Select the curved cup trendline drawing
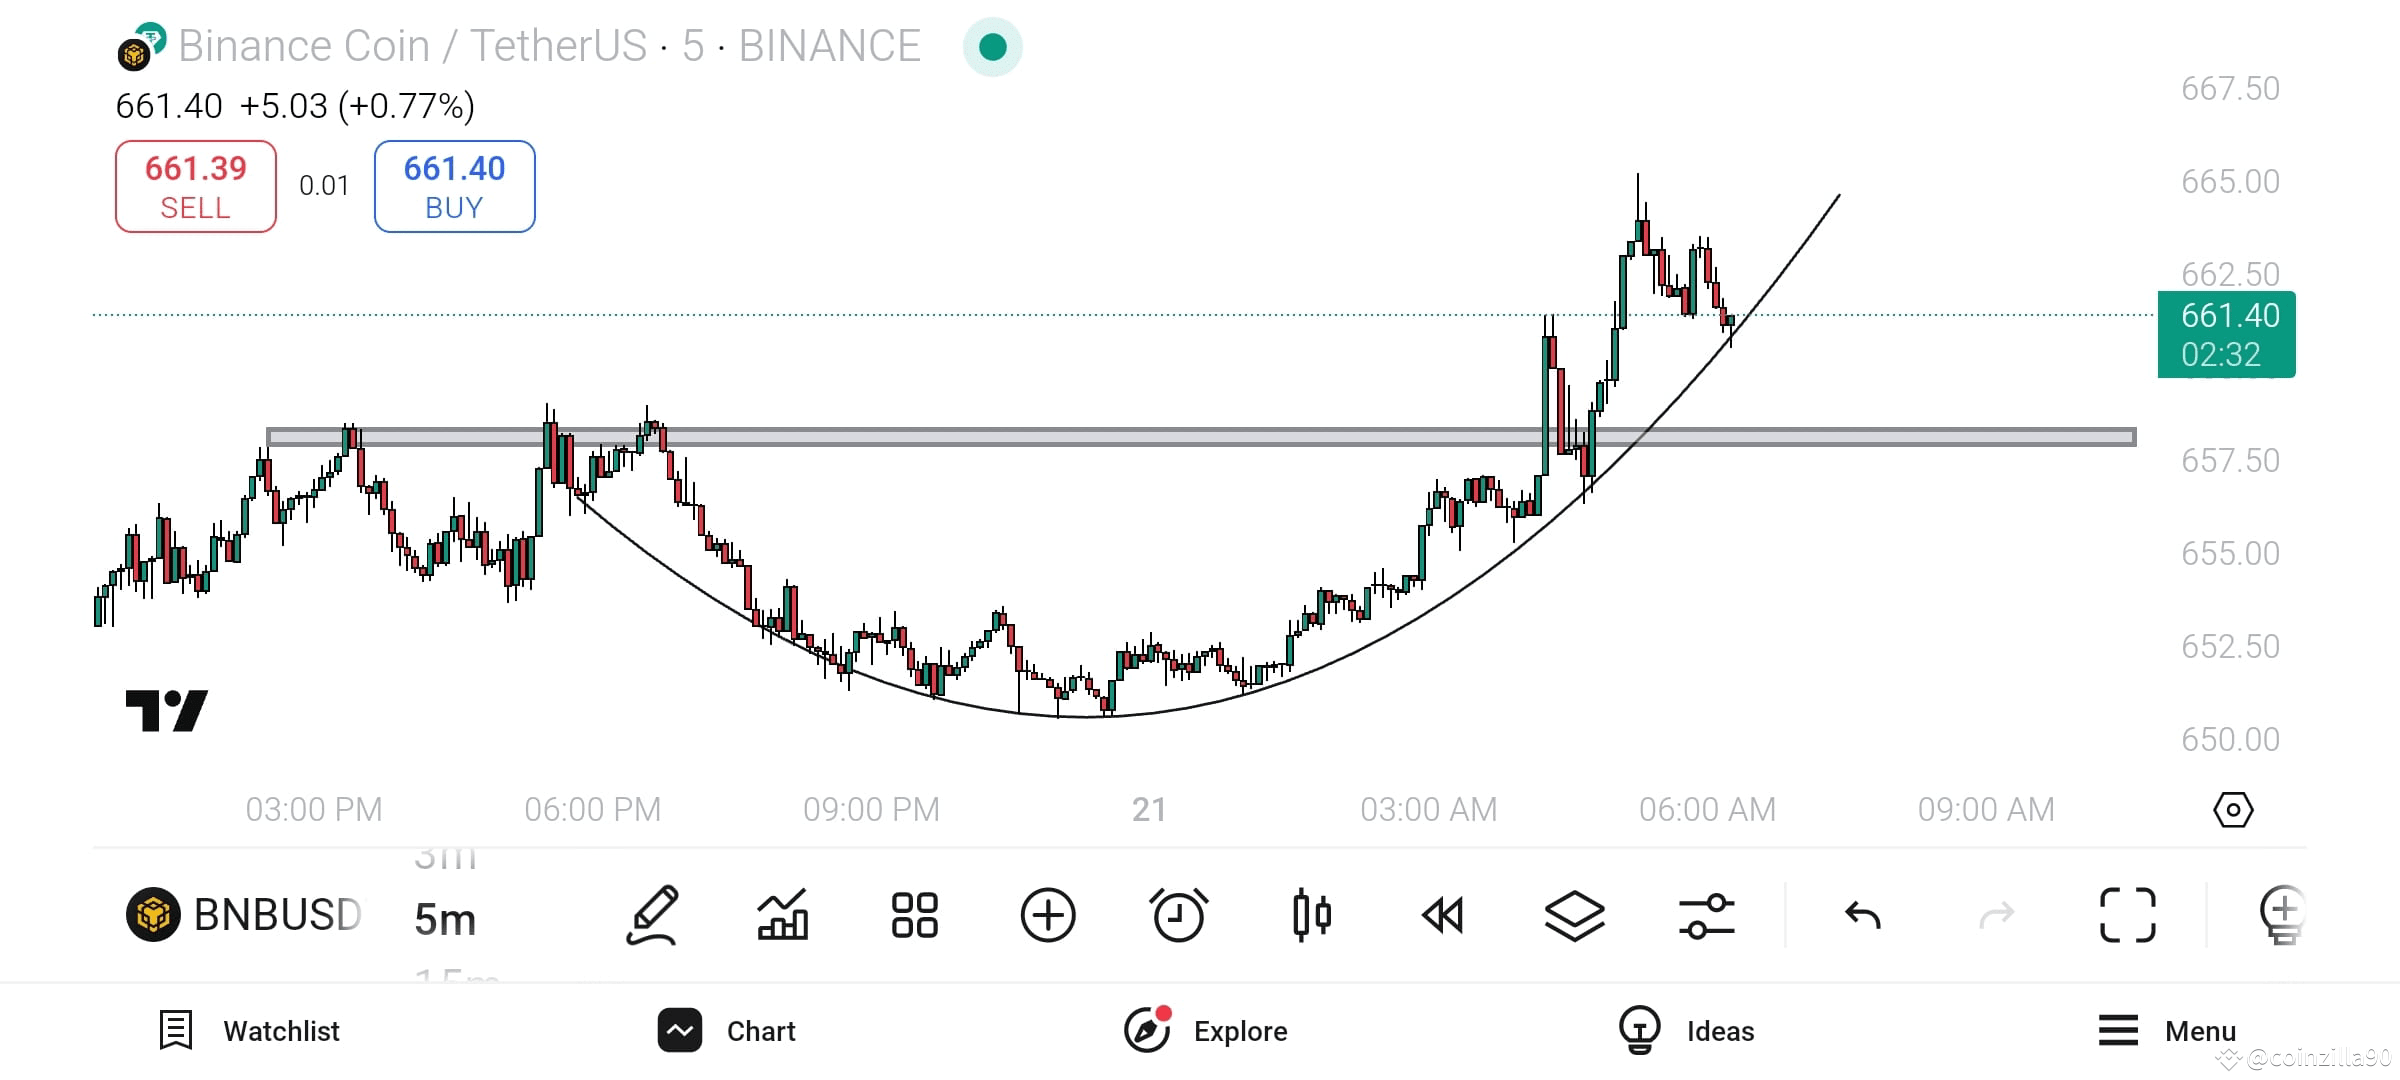 (x=1087, y=716)
